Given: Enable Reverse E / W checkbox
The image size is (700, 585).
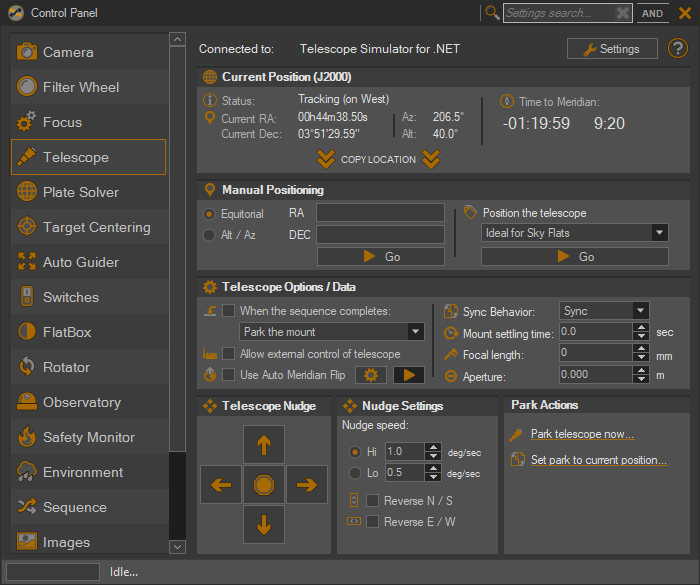Looking at the screenshot, I should point(372,522).
